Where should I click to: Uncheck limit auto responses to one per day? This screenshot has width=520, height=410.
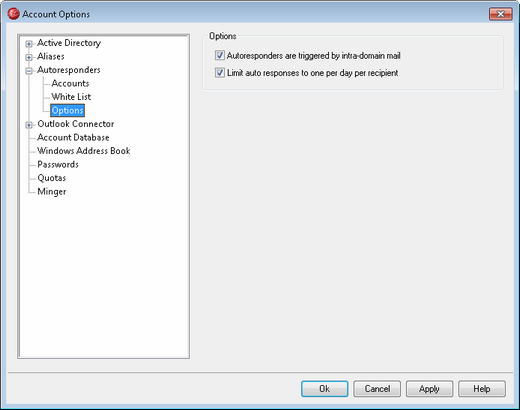click(x=220, y=73)
